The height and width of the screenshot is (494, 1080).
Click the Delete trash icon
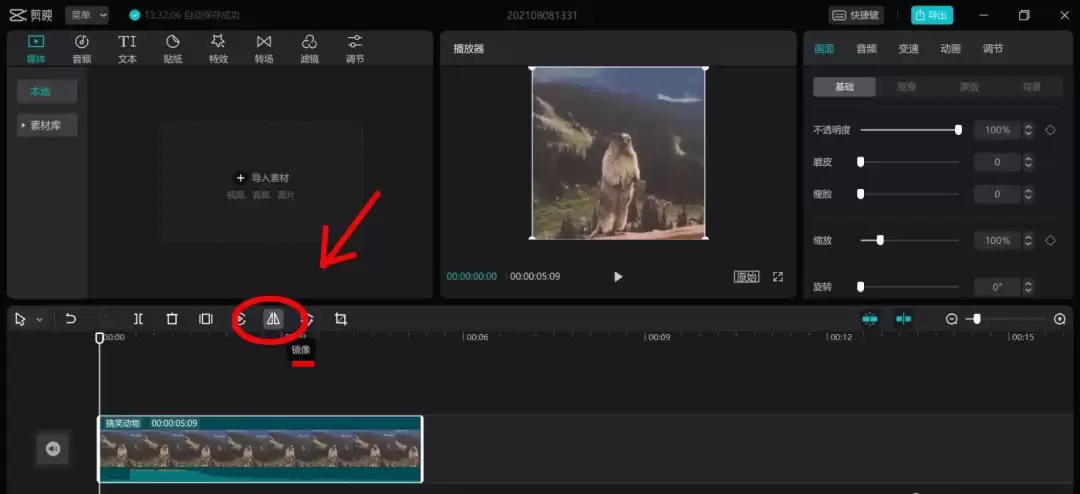172,319
